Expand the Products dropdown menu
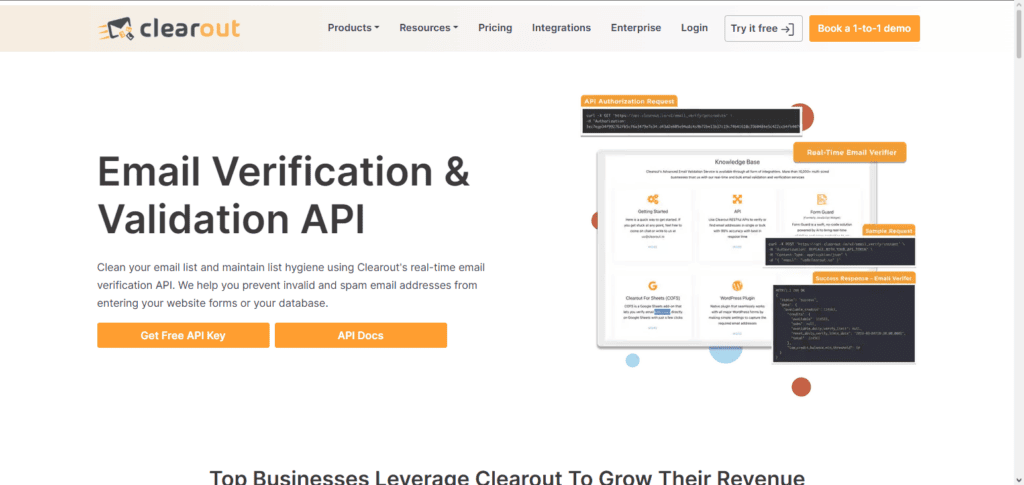The height and width of the screenshot is (485, 1024). pyautogui.click(x=353, y=28)
